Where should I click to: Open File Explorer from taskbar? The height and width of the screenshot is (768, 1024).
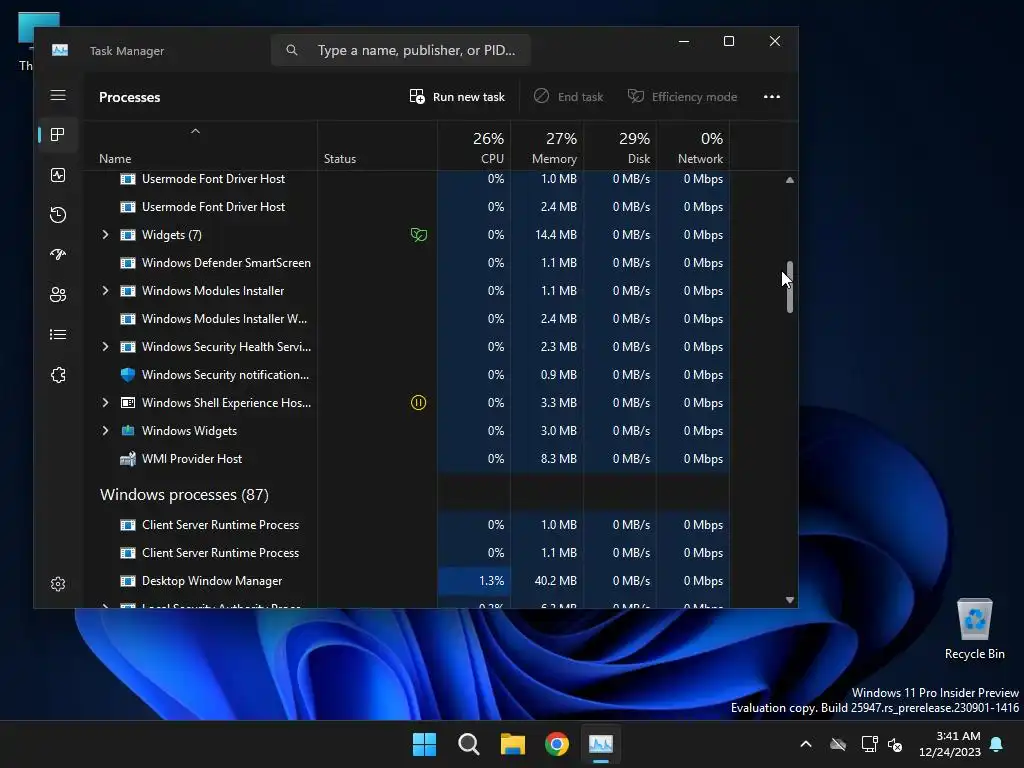tap(513, 744)
